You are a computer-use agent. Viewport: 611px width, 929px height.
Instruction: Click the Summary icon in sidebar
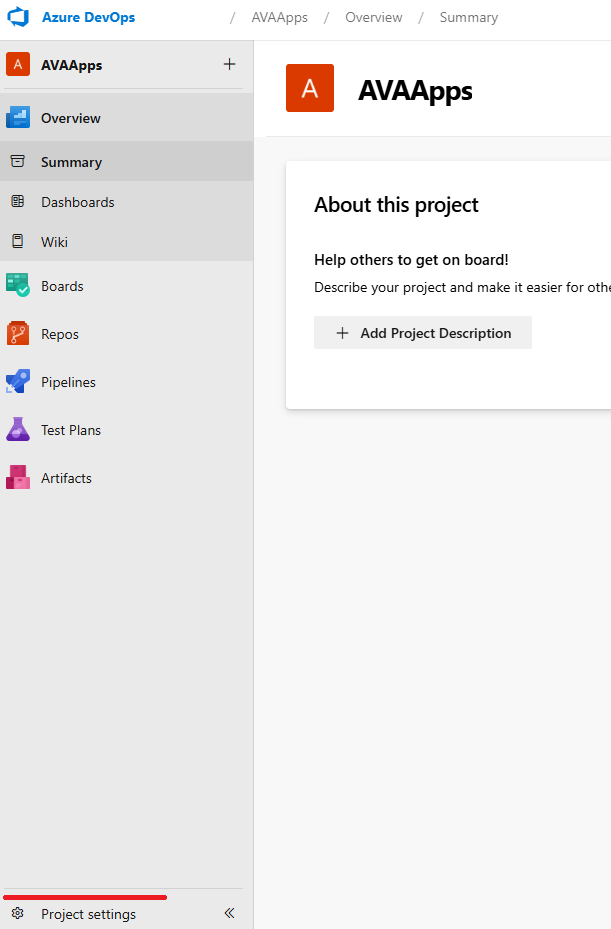[18, 161]
